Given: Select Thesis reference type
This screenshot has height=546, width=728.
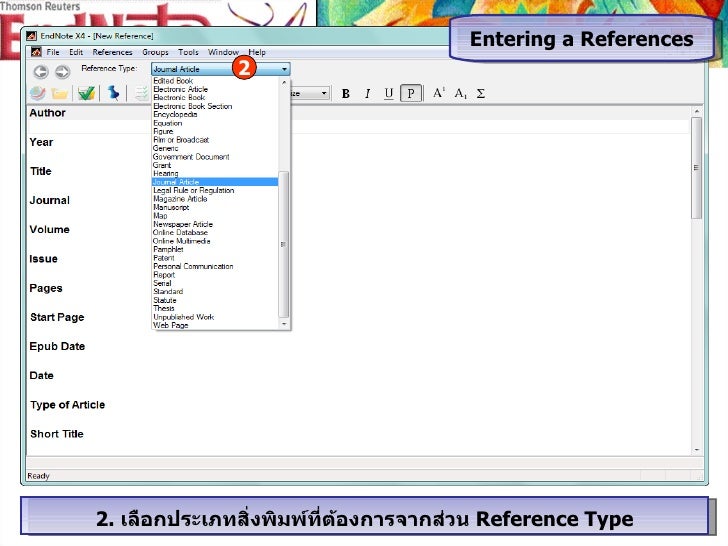Looking at the screenshot, I should 164,308.
